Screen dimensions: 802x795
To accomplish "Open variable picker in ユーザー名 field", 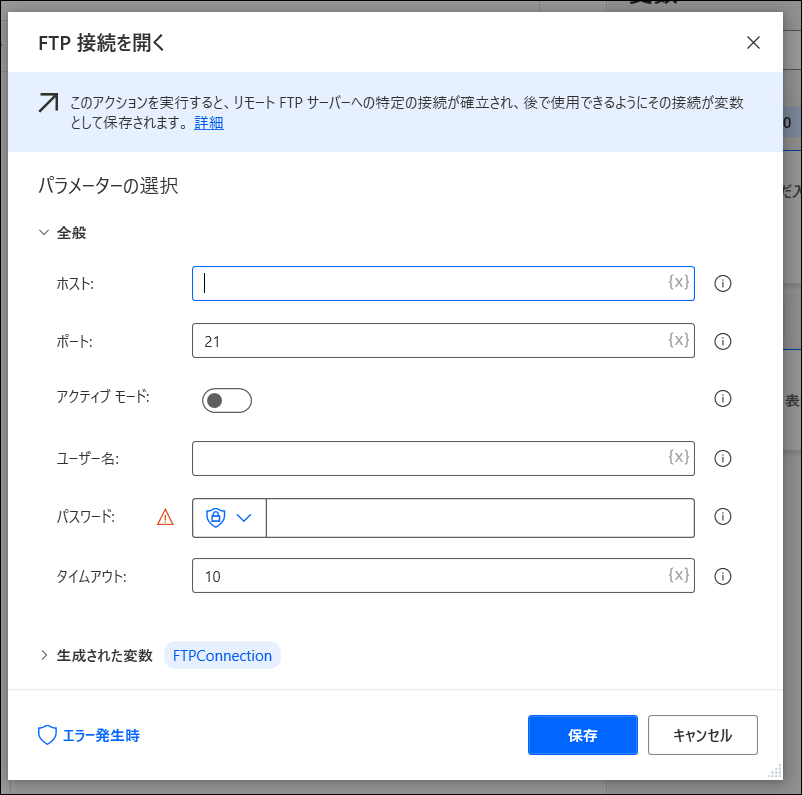I will (x=678, y=457).
